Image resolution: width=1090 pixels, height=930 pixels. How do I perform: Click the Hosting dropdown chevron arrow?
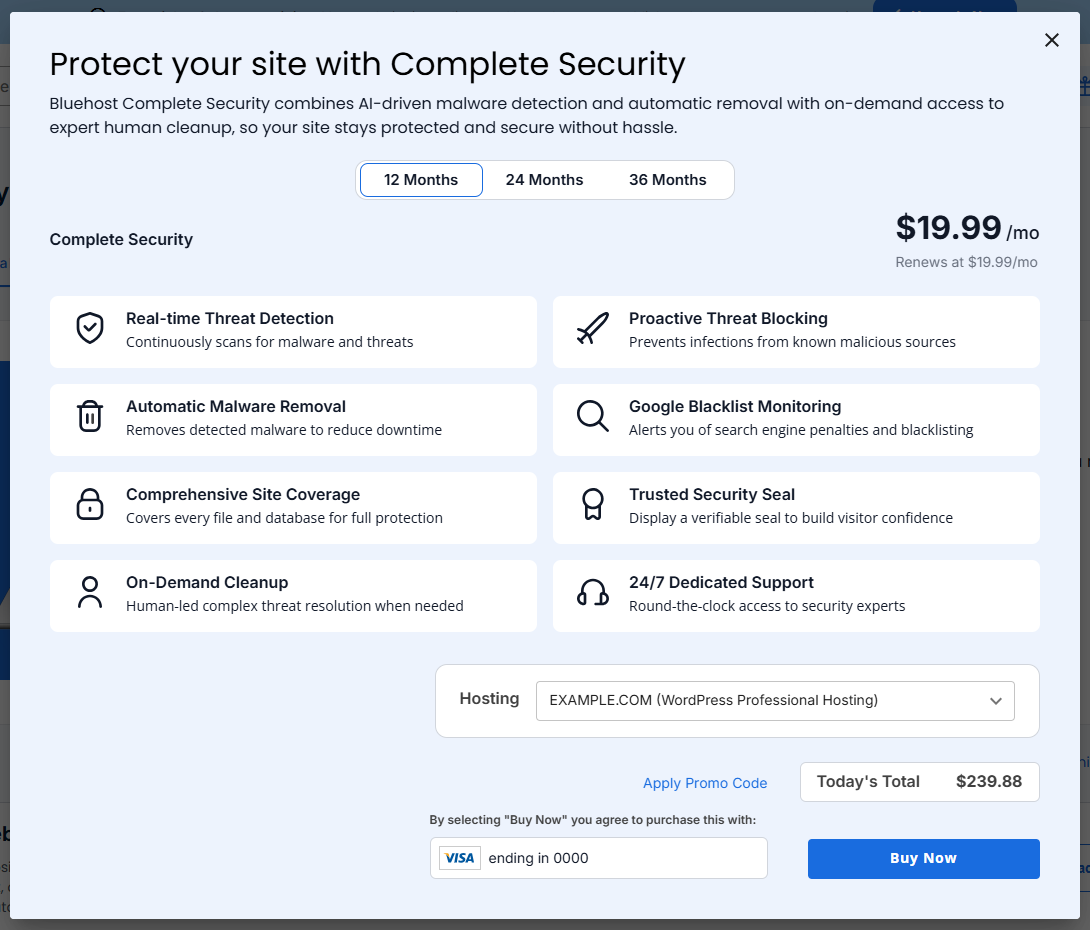pos(996,701)
